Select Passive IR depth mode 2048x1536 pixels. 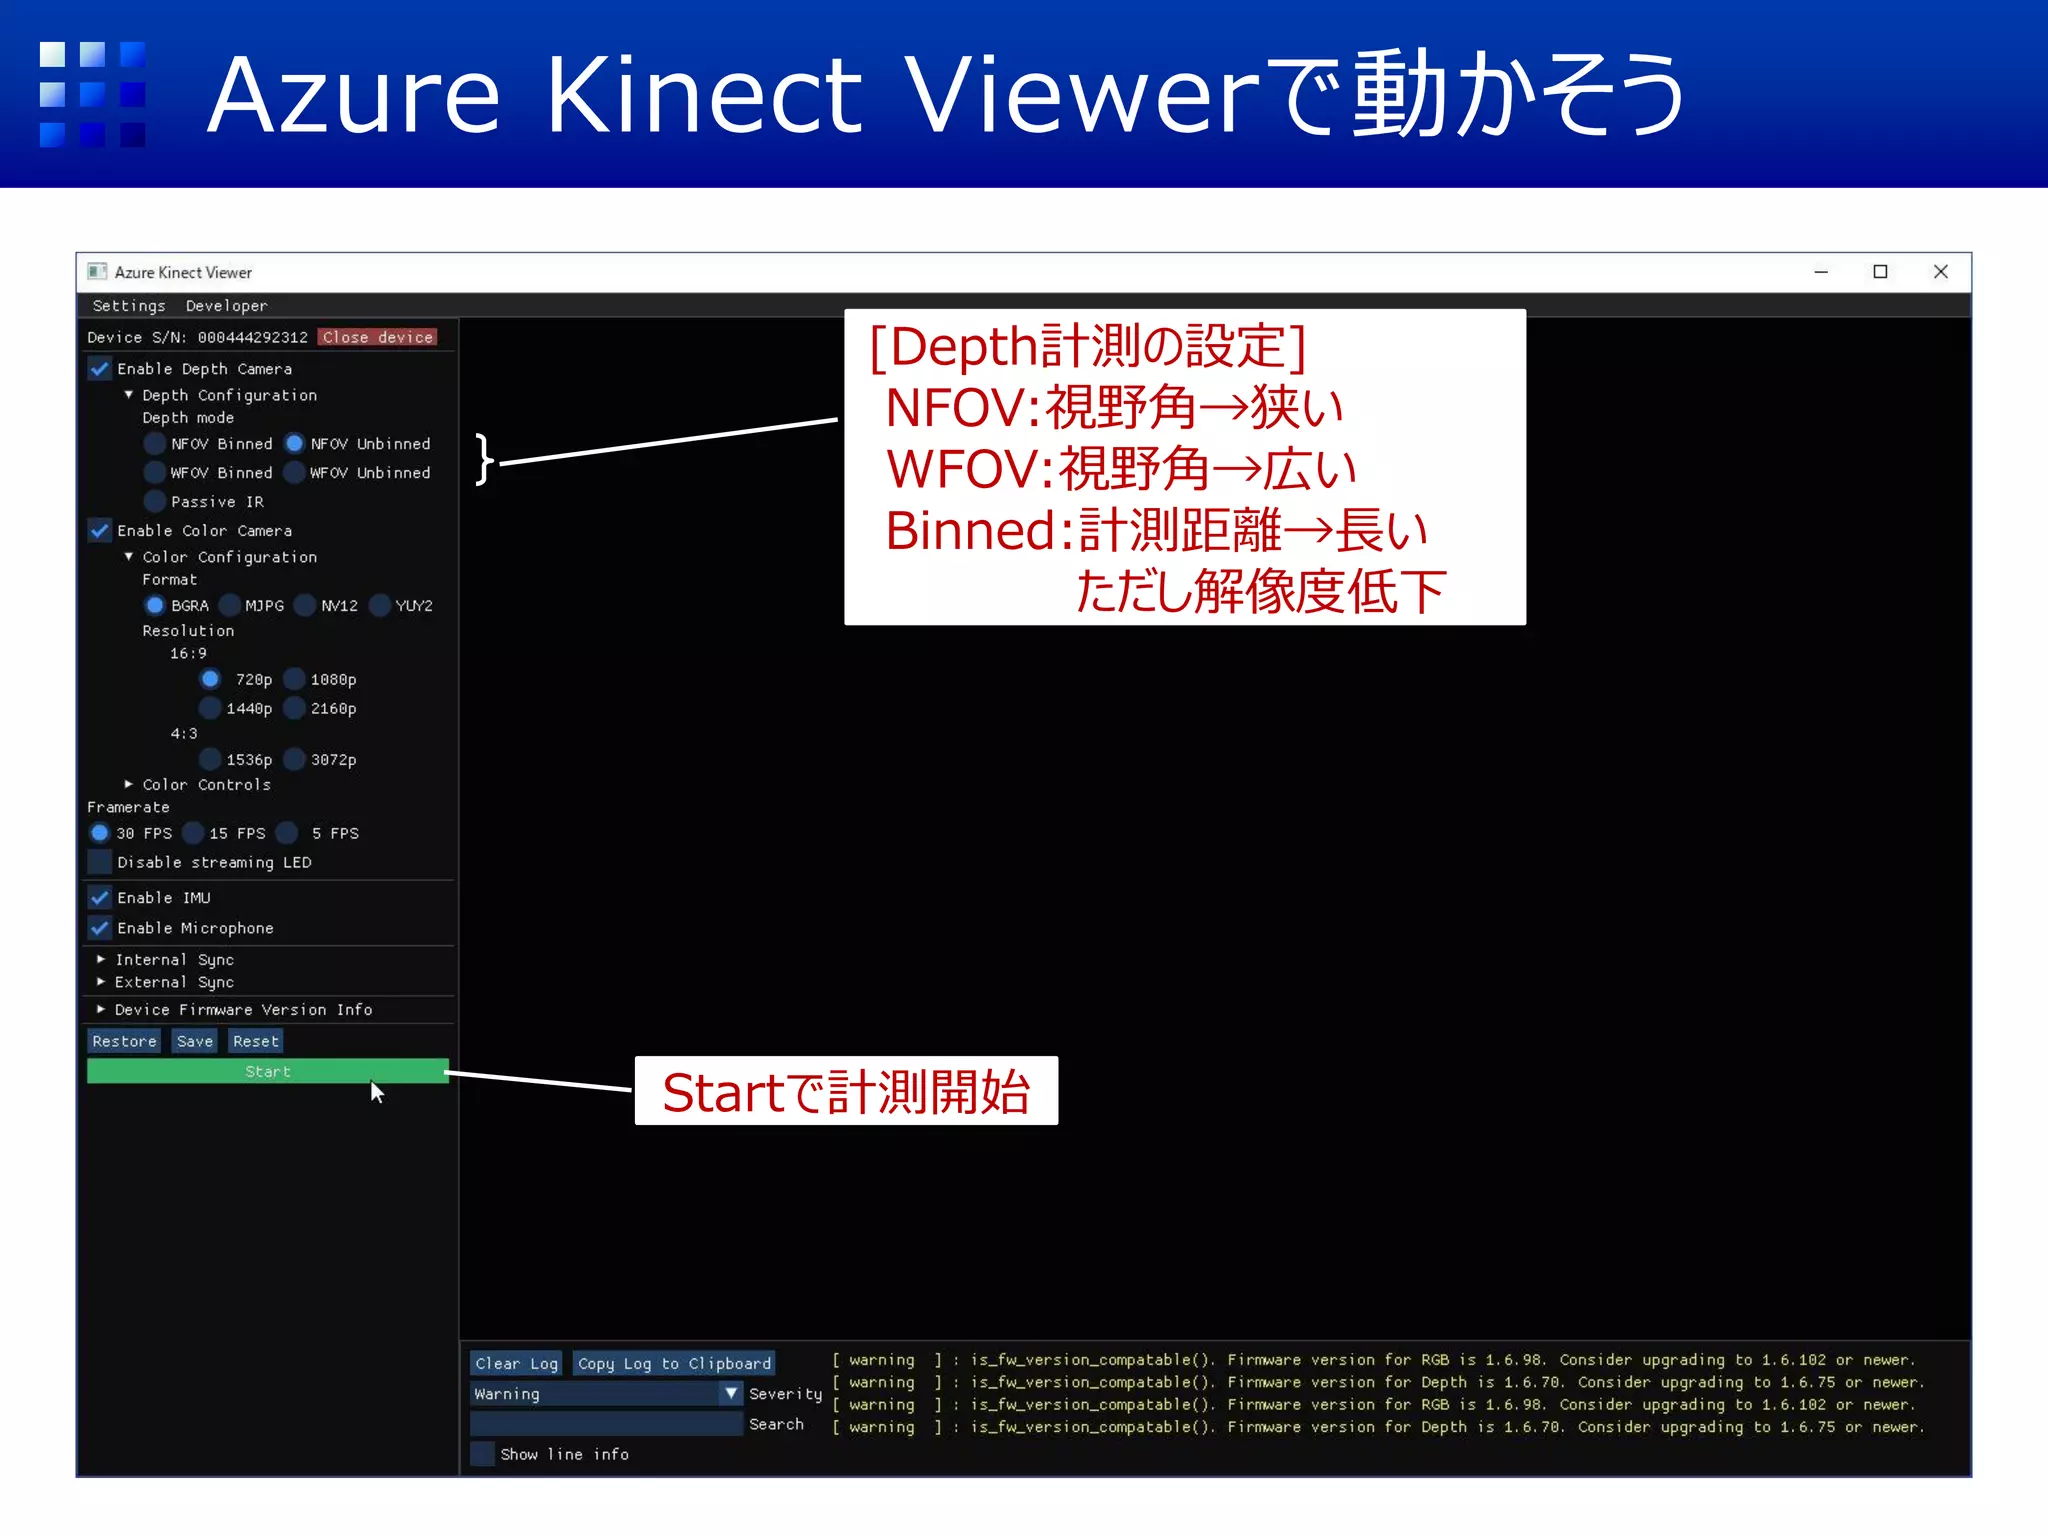[x=155, y=501]
